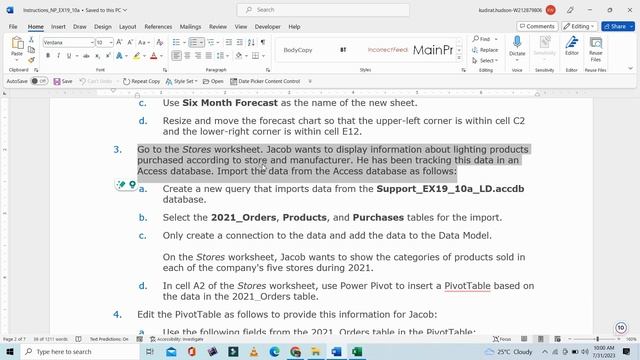This screenshot has height=360, width=640.
Task: Select the Format Painter brush
Action: pyautogui.click(x=31, y=60)
